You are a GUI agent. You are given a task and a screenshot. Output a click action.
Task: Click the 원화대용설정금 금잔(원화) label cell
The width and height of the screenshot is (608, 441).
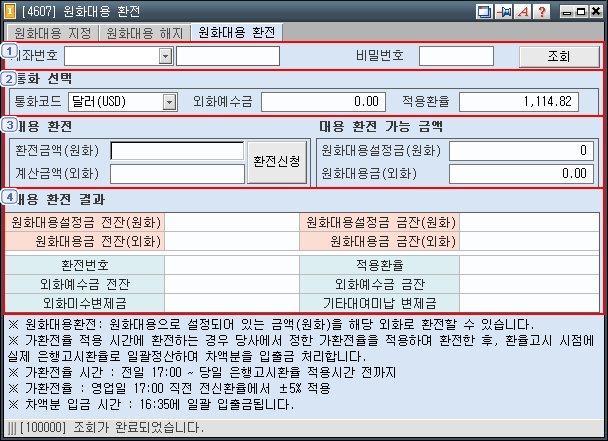[x=380, y=223]
